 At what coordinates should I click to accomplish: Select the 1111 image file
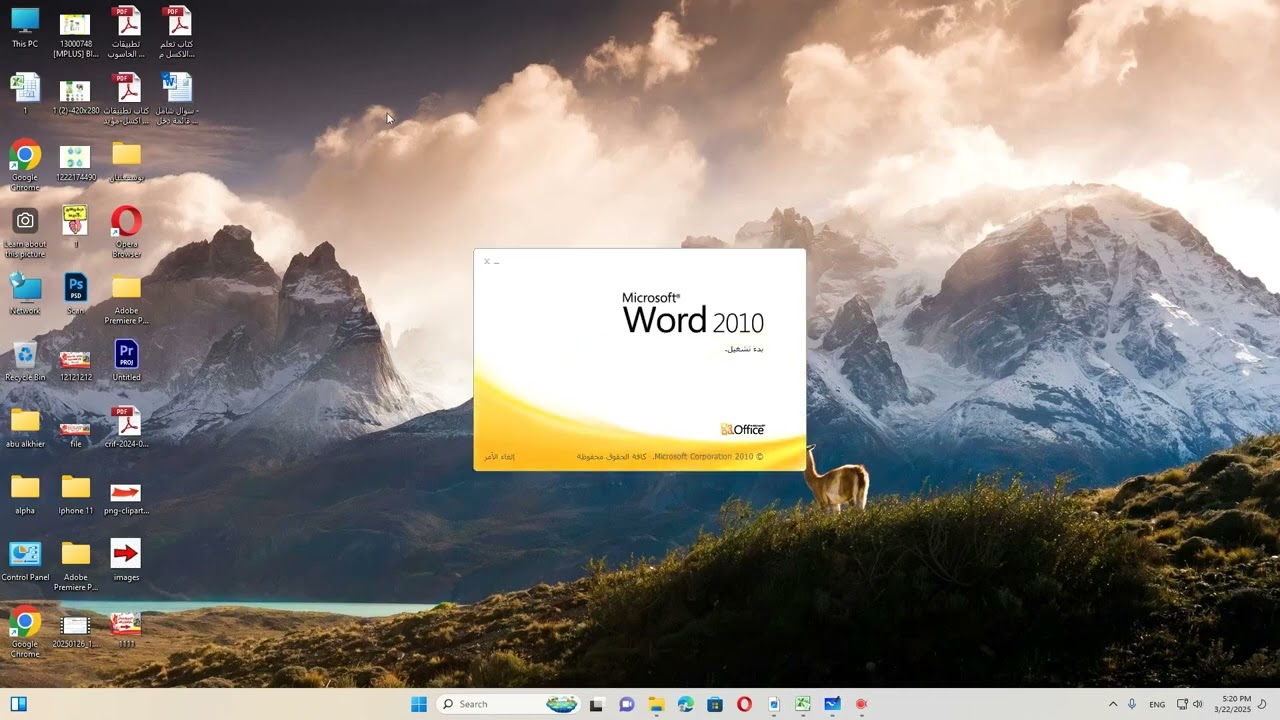click(x=126, y=628)
